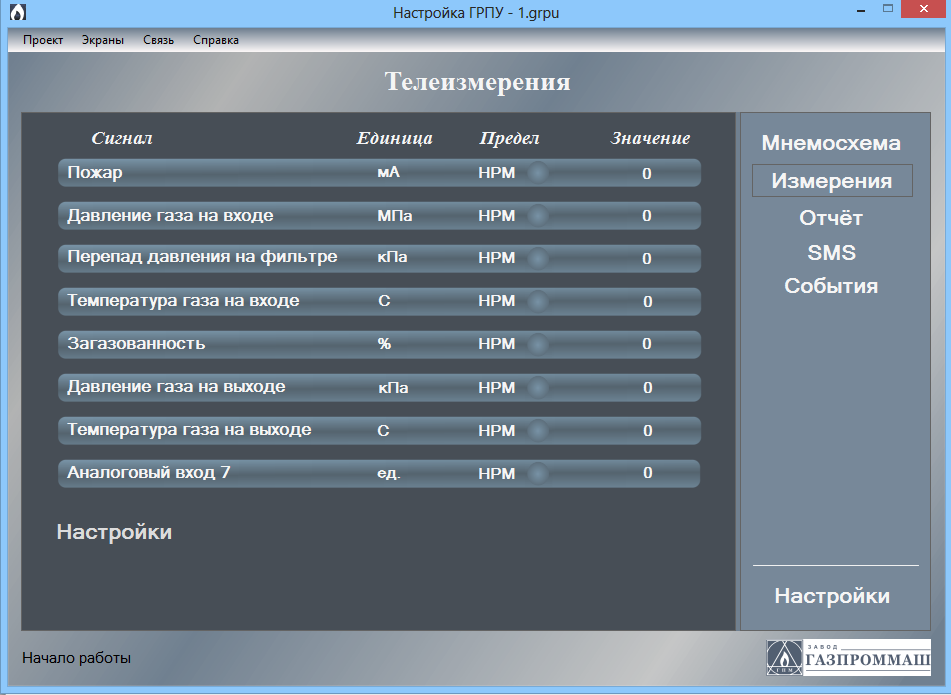Click the ед. unit of Аналоговый вход 7
This screenshot has height=695, width=951.
tap(389, 473)
